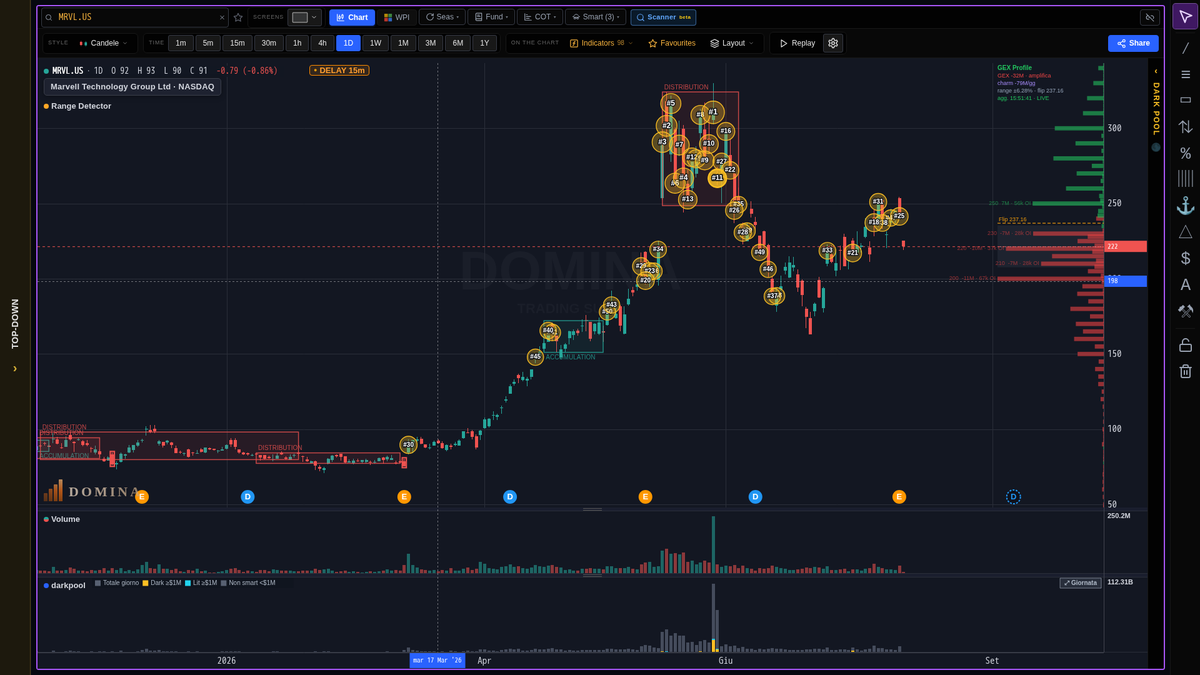This screenshot has height=675, width=1200.
Task: Select the percent tool
Action: [1185, 153]
